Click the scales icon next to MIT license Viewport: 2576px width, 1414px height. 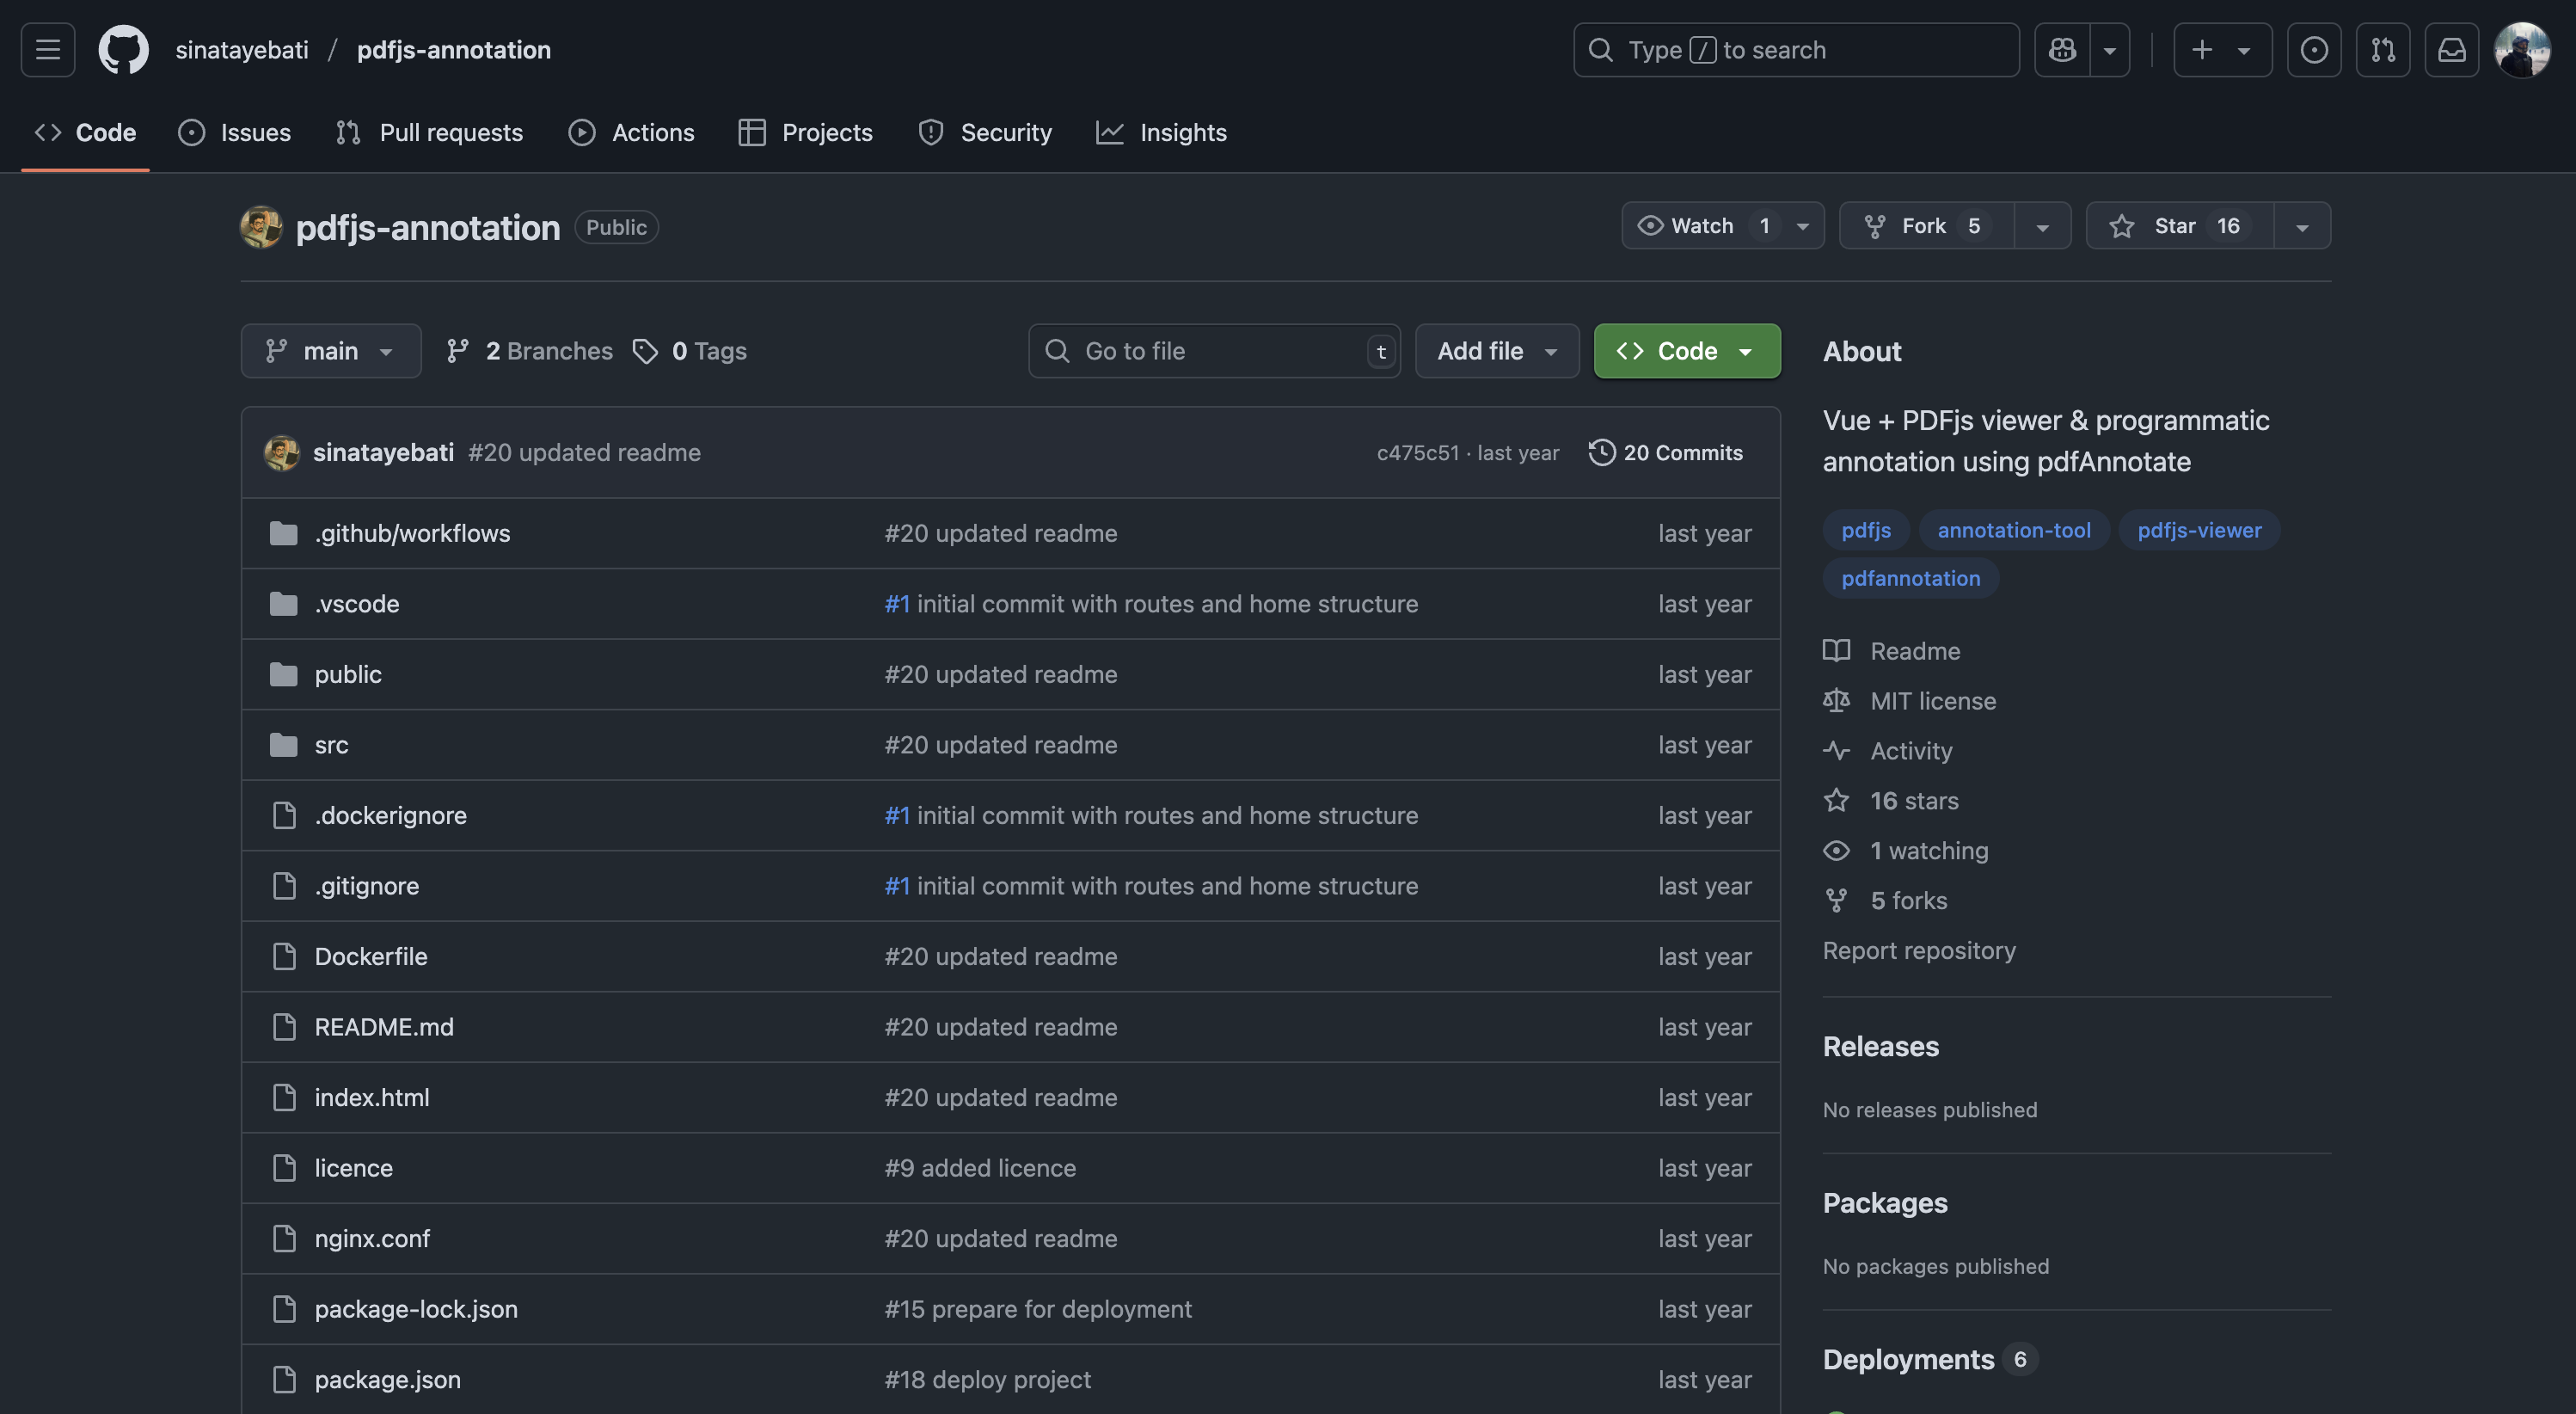[1836, 701]
